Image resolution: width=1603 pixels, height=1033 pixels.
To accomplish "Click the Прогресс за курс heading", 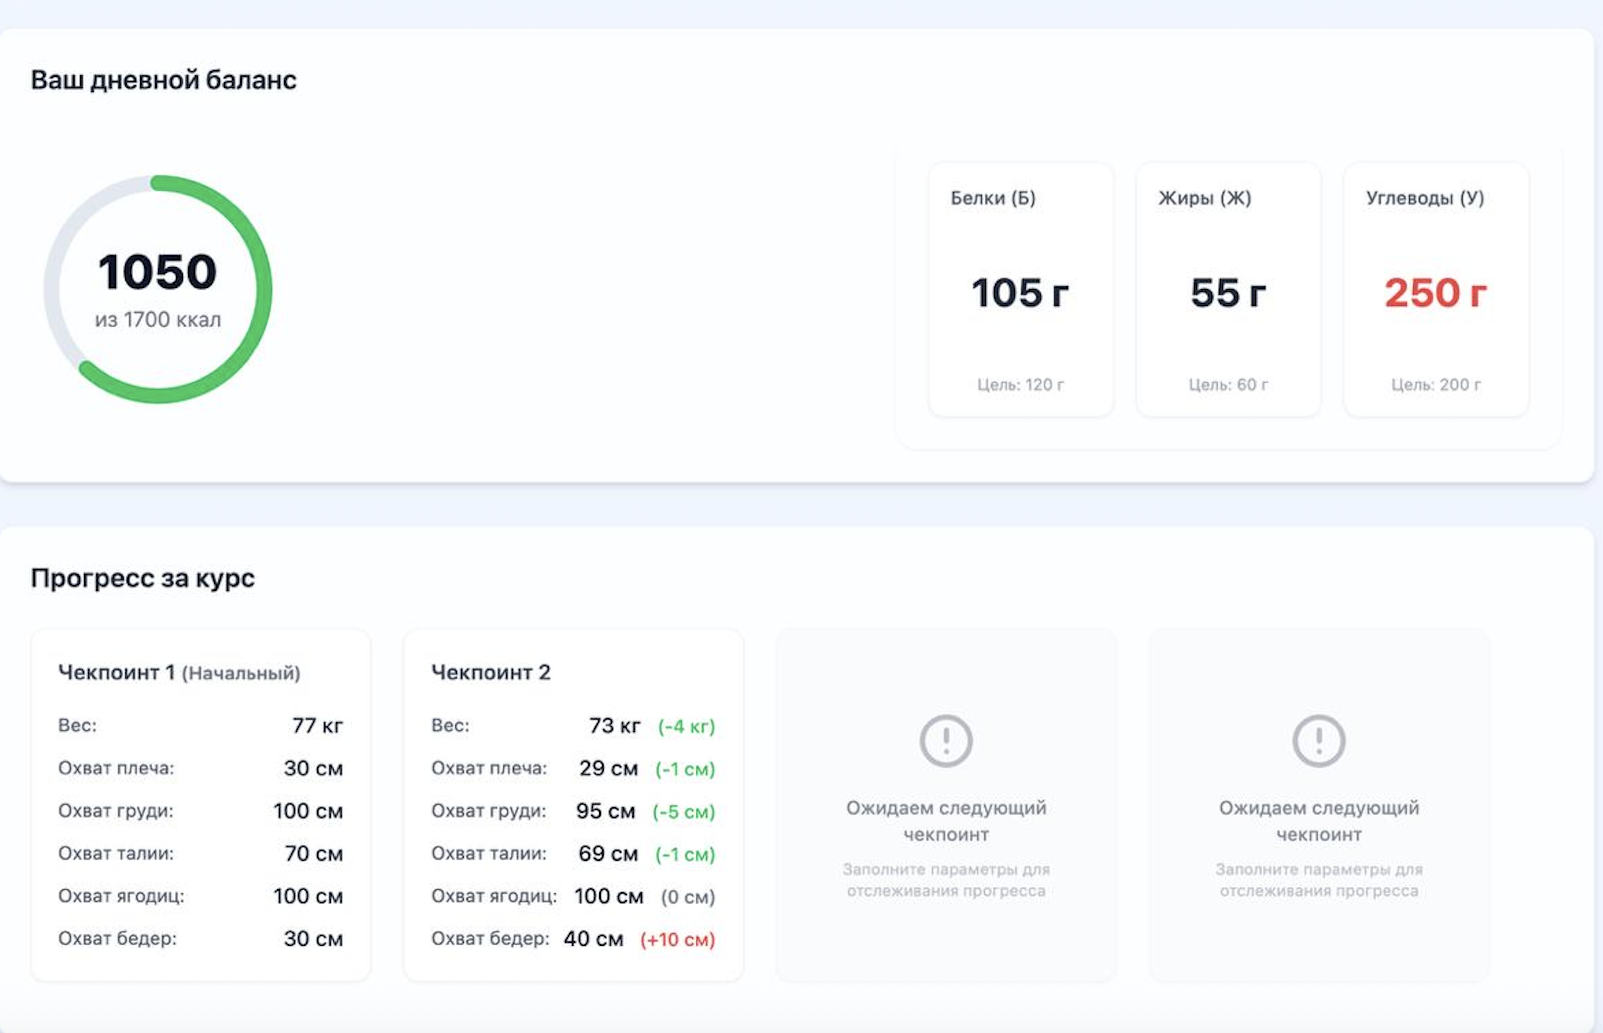I will [142, 578].
